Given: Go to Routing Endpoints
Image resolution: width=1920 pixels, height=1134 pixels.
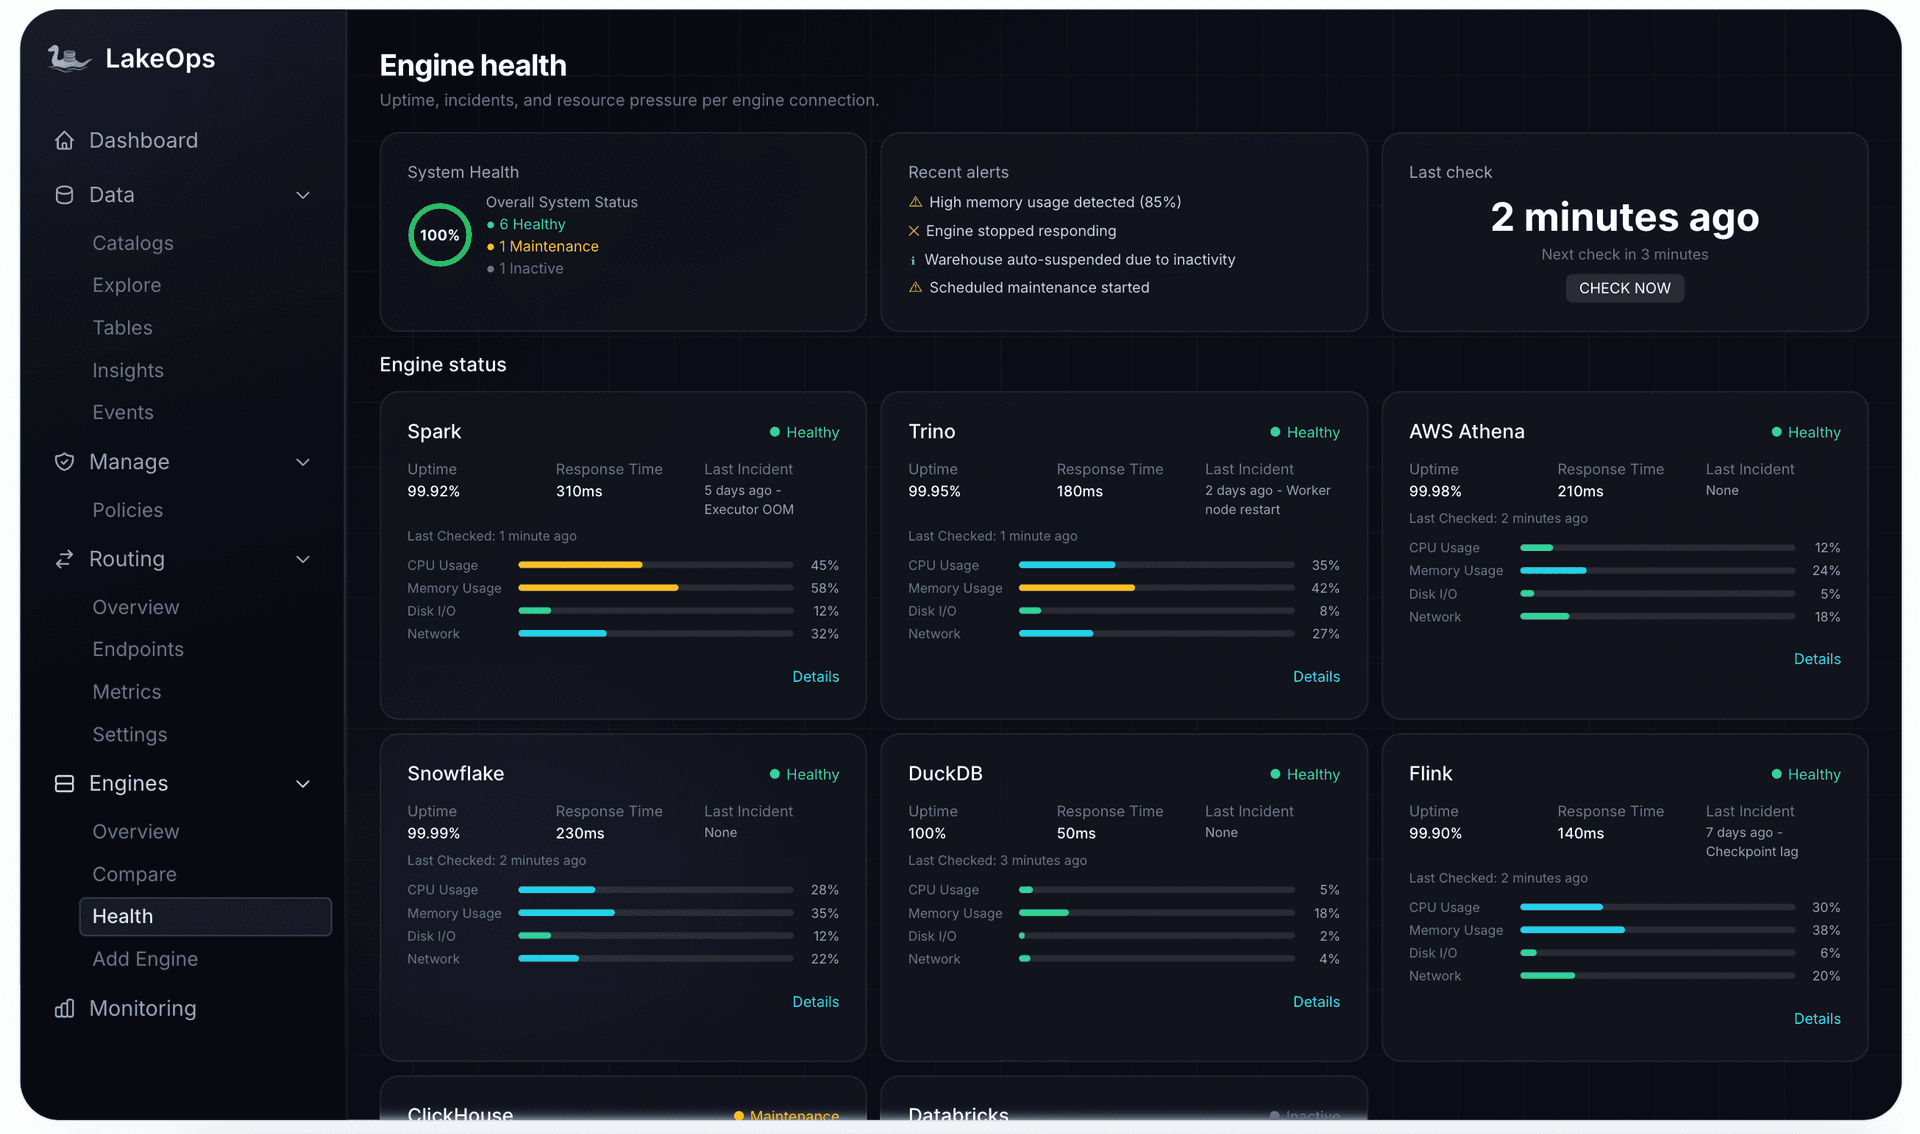Looking at the screenshot, I should coord(138,649).
